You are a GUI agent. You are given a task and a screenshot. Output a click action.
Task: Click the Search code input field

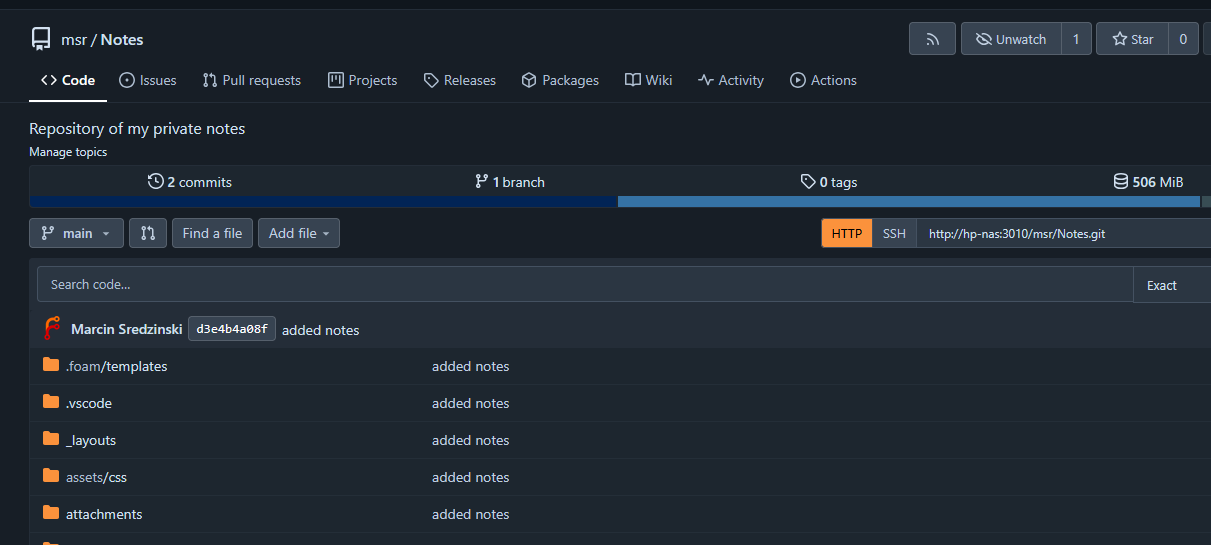click(x=585, y=284)
